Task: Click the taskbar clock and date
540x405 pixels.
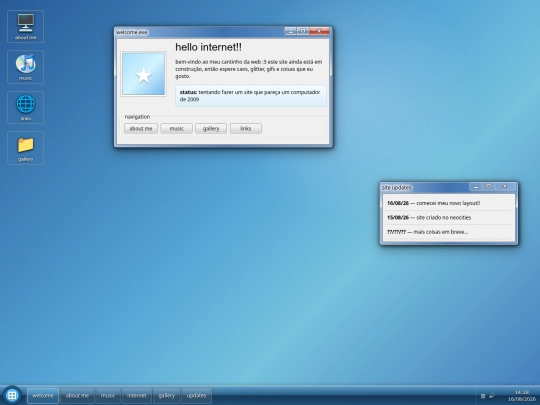Action: coord(522,395)
